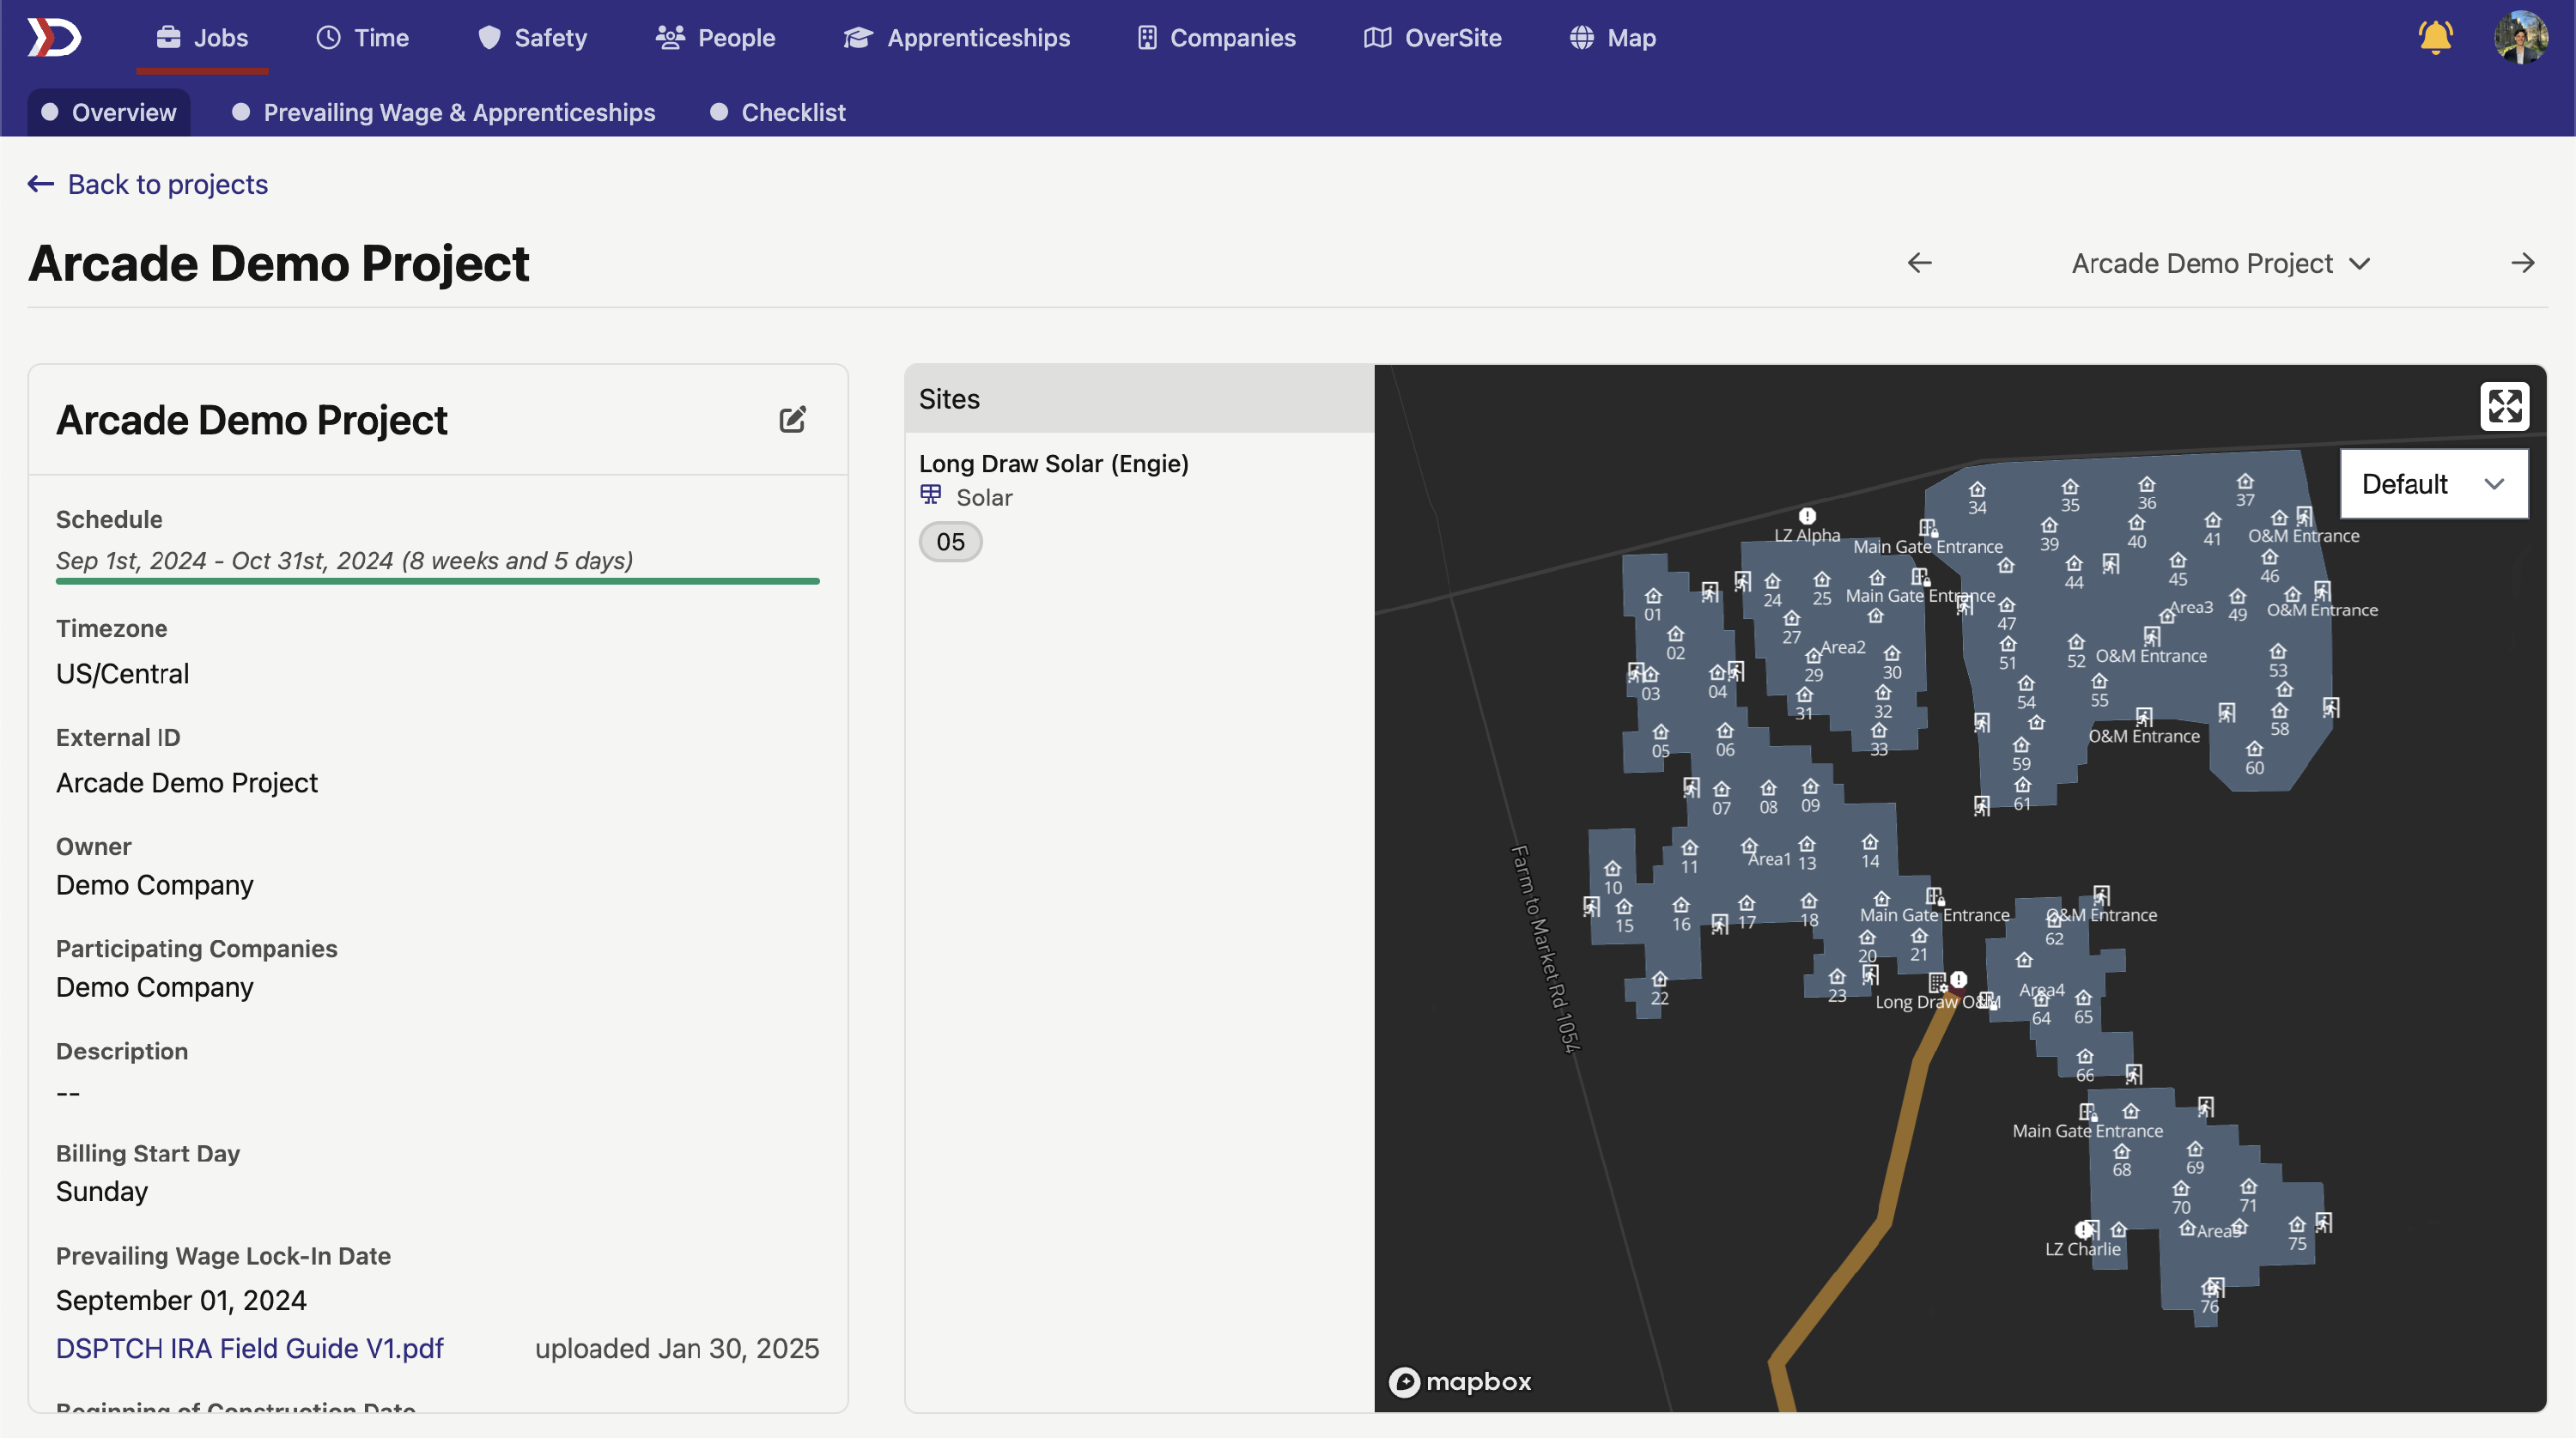The image size is (2576, 1438).
Task: Open the Companies menu
Action: click(1216, 38)
